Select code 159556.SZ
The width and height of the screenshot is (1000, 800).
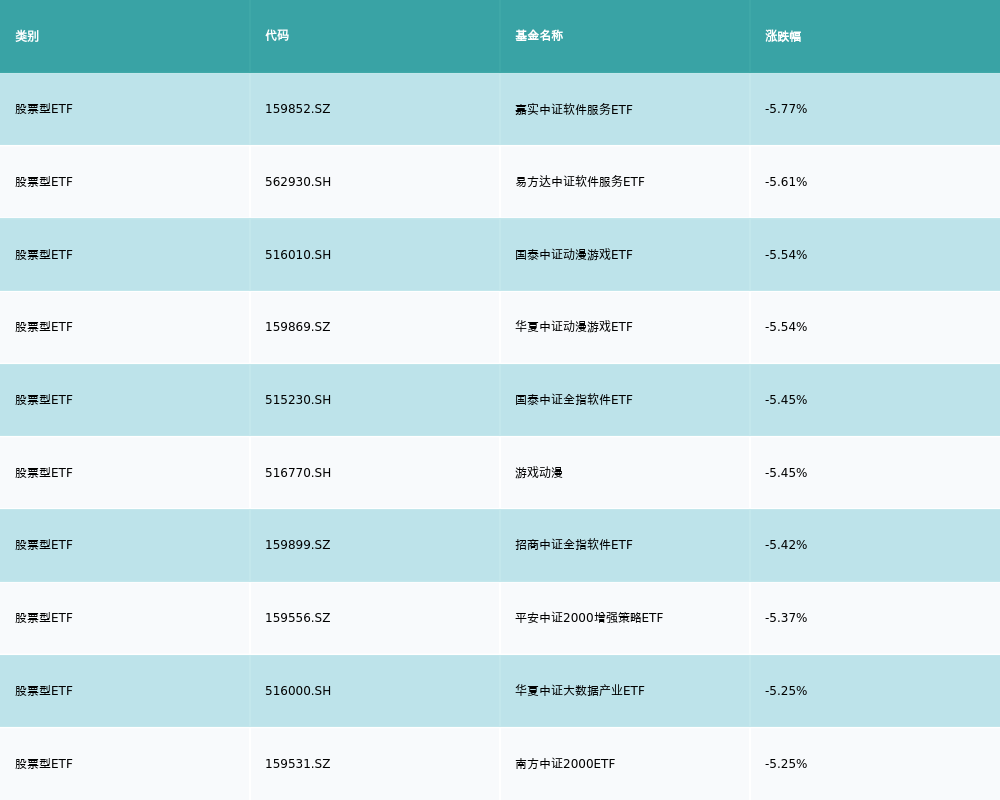(298, 618)
